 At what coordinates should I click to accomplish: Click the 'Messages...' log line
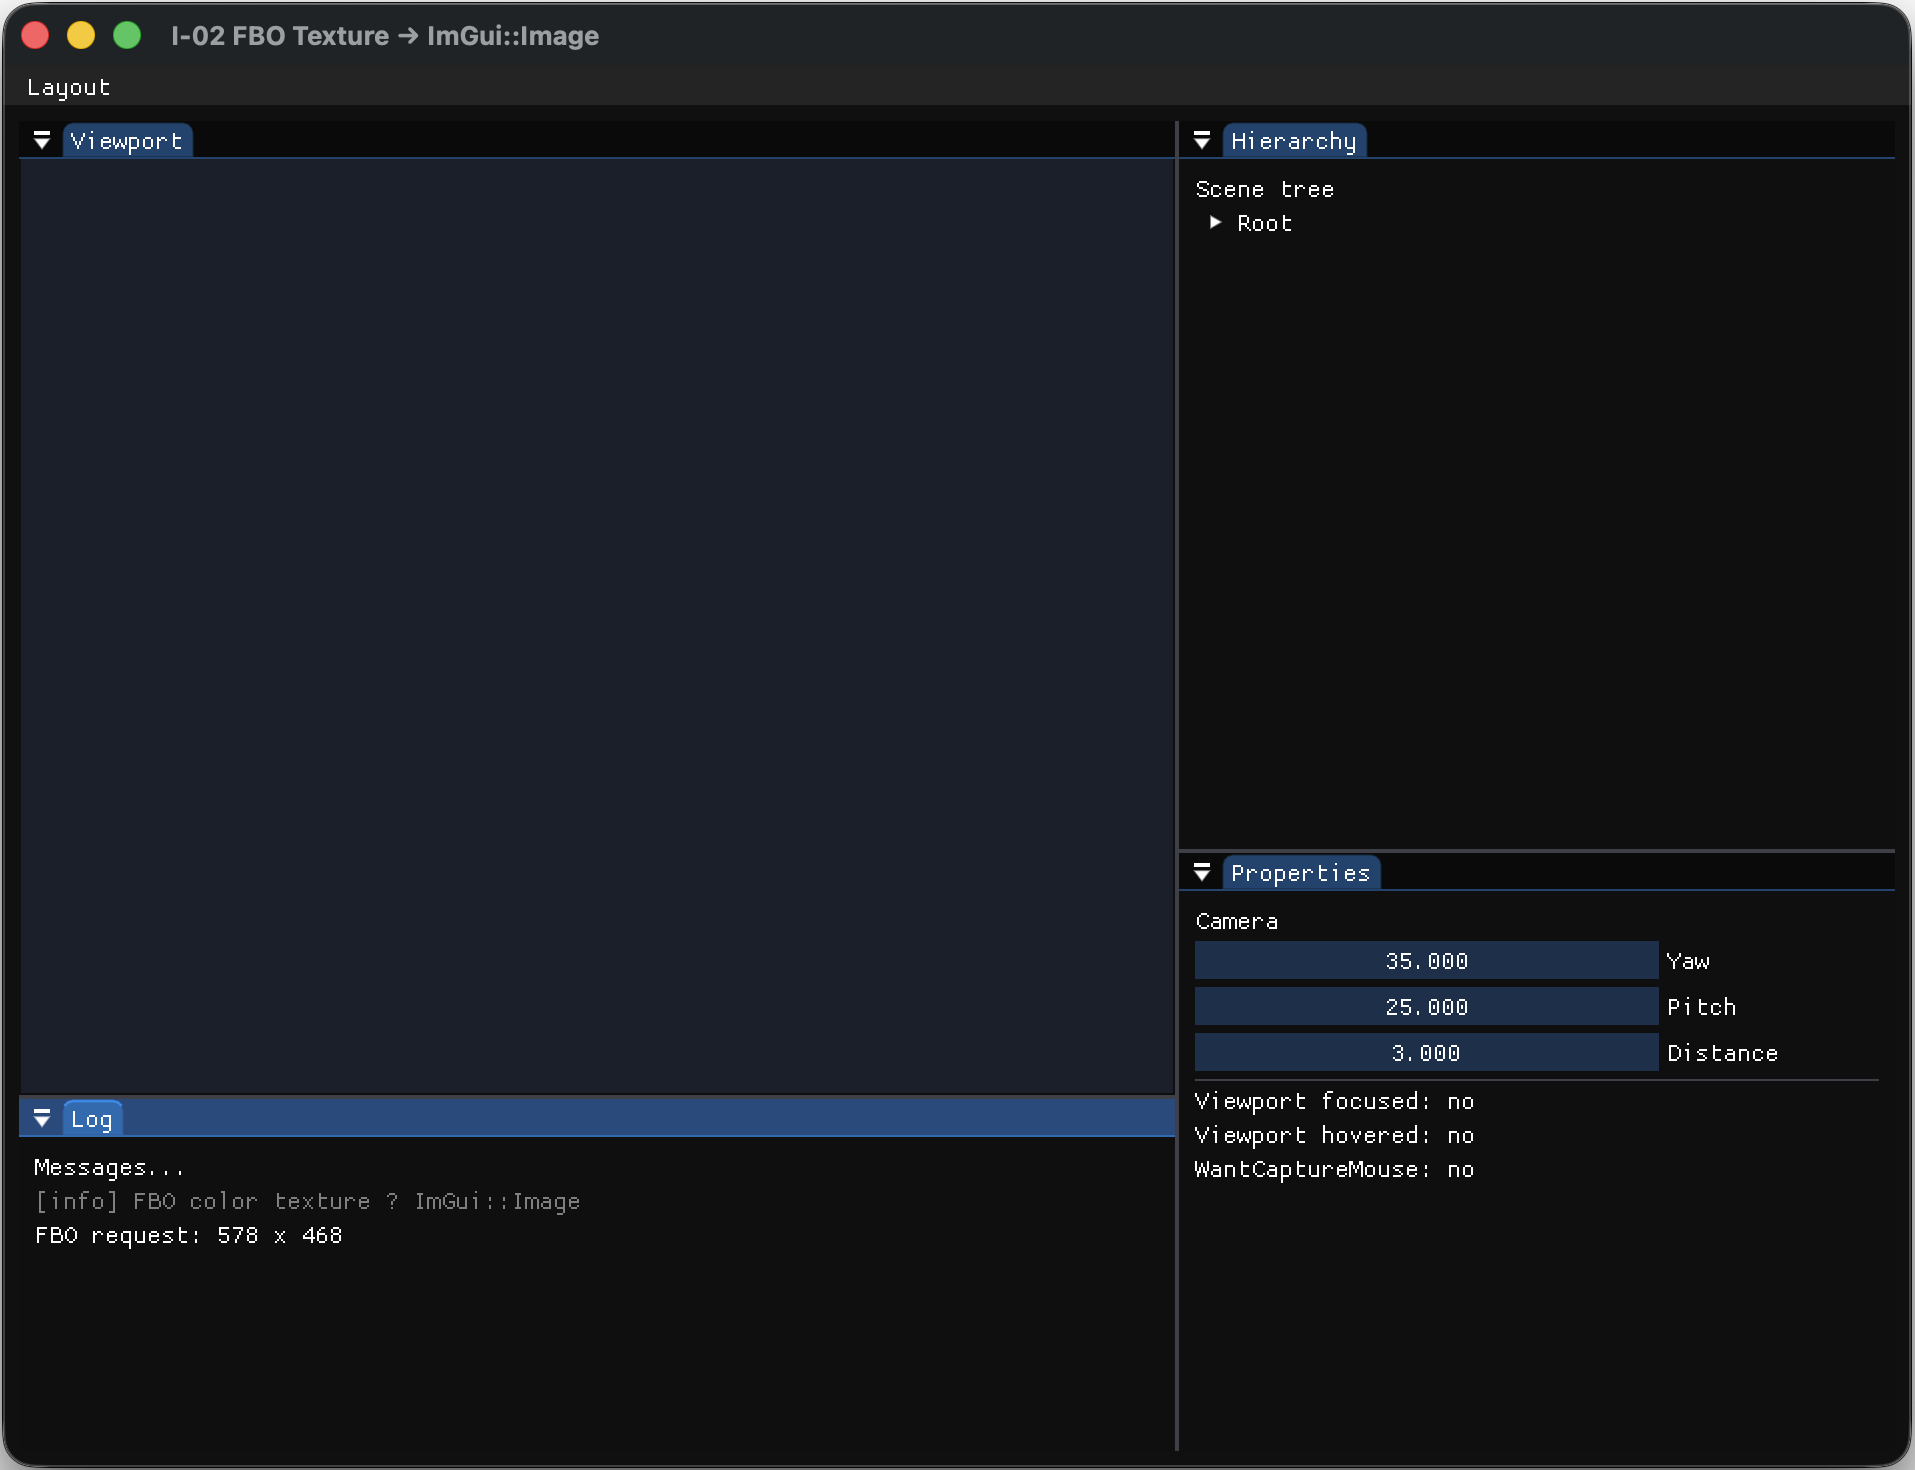[x=109, y=1167]
